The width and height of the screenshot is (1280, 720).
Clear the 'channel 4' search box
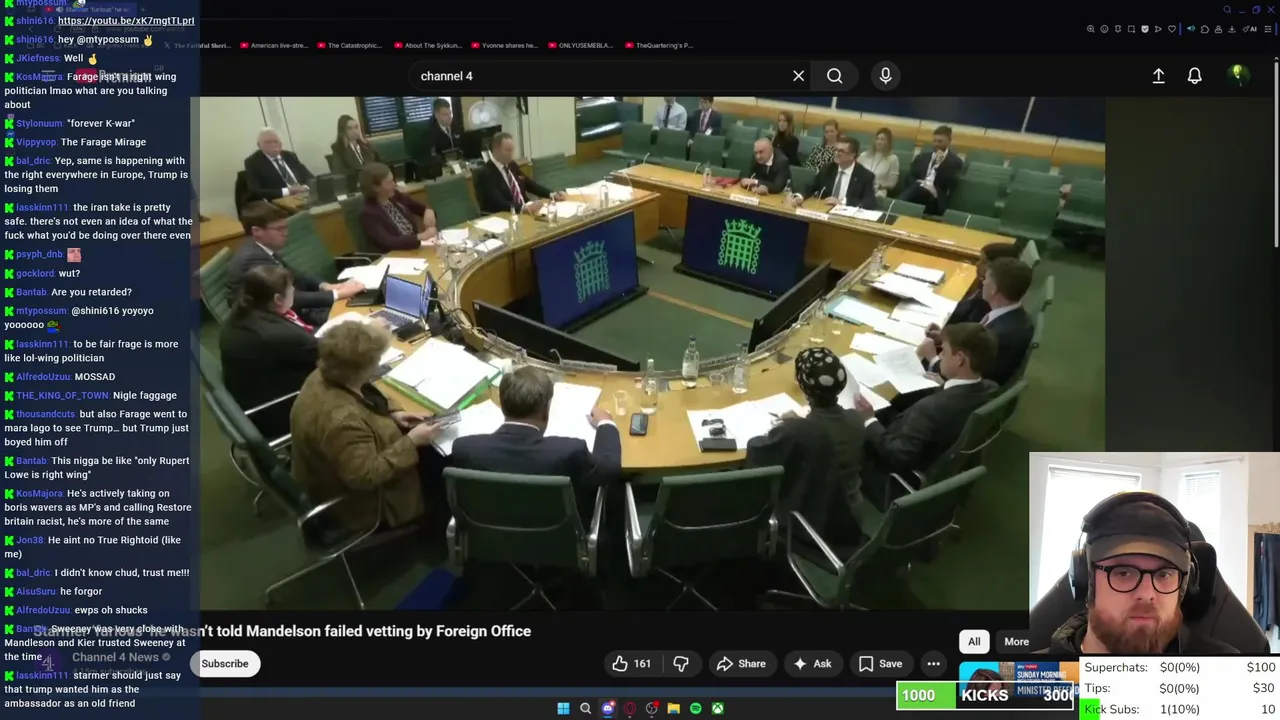pyautogui.click(x=798, y=76)
